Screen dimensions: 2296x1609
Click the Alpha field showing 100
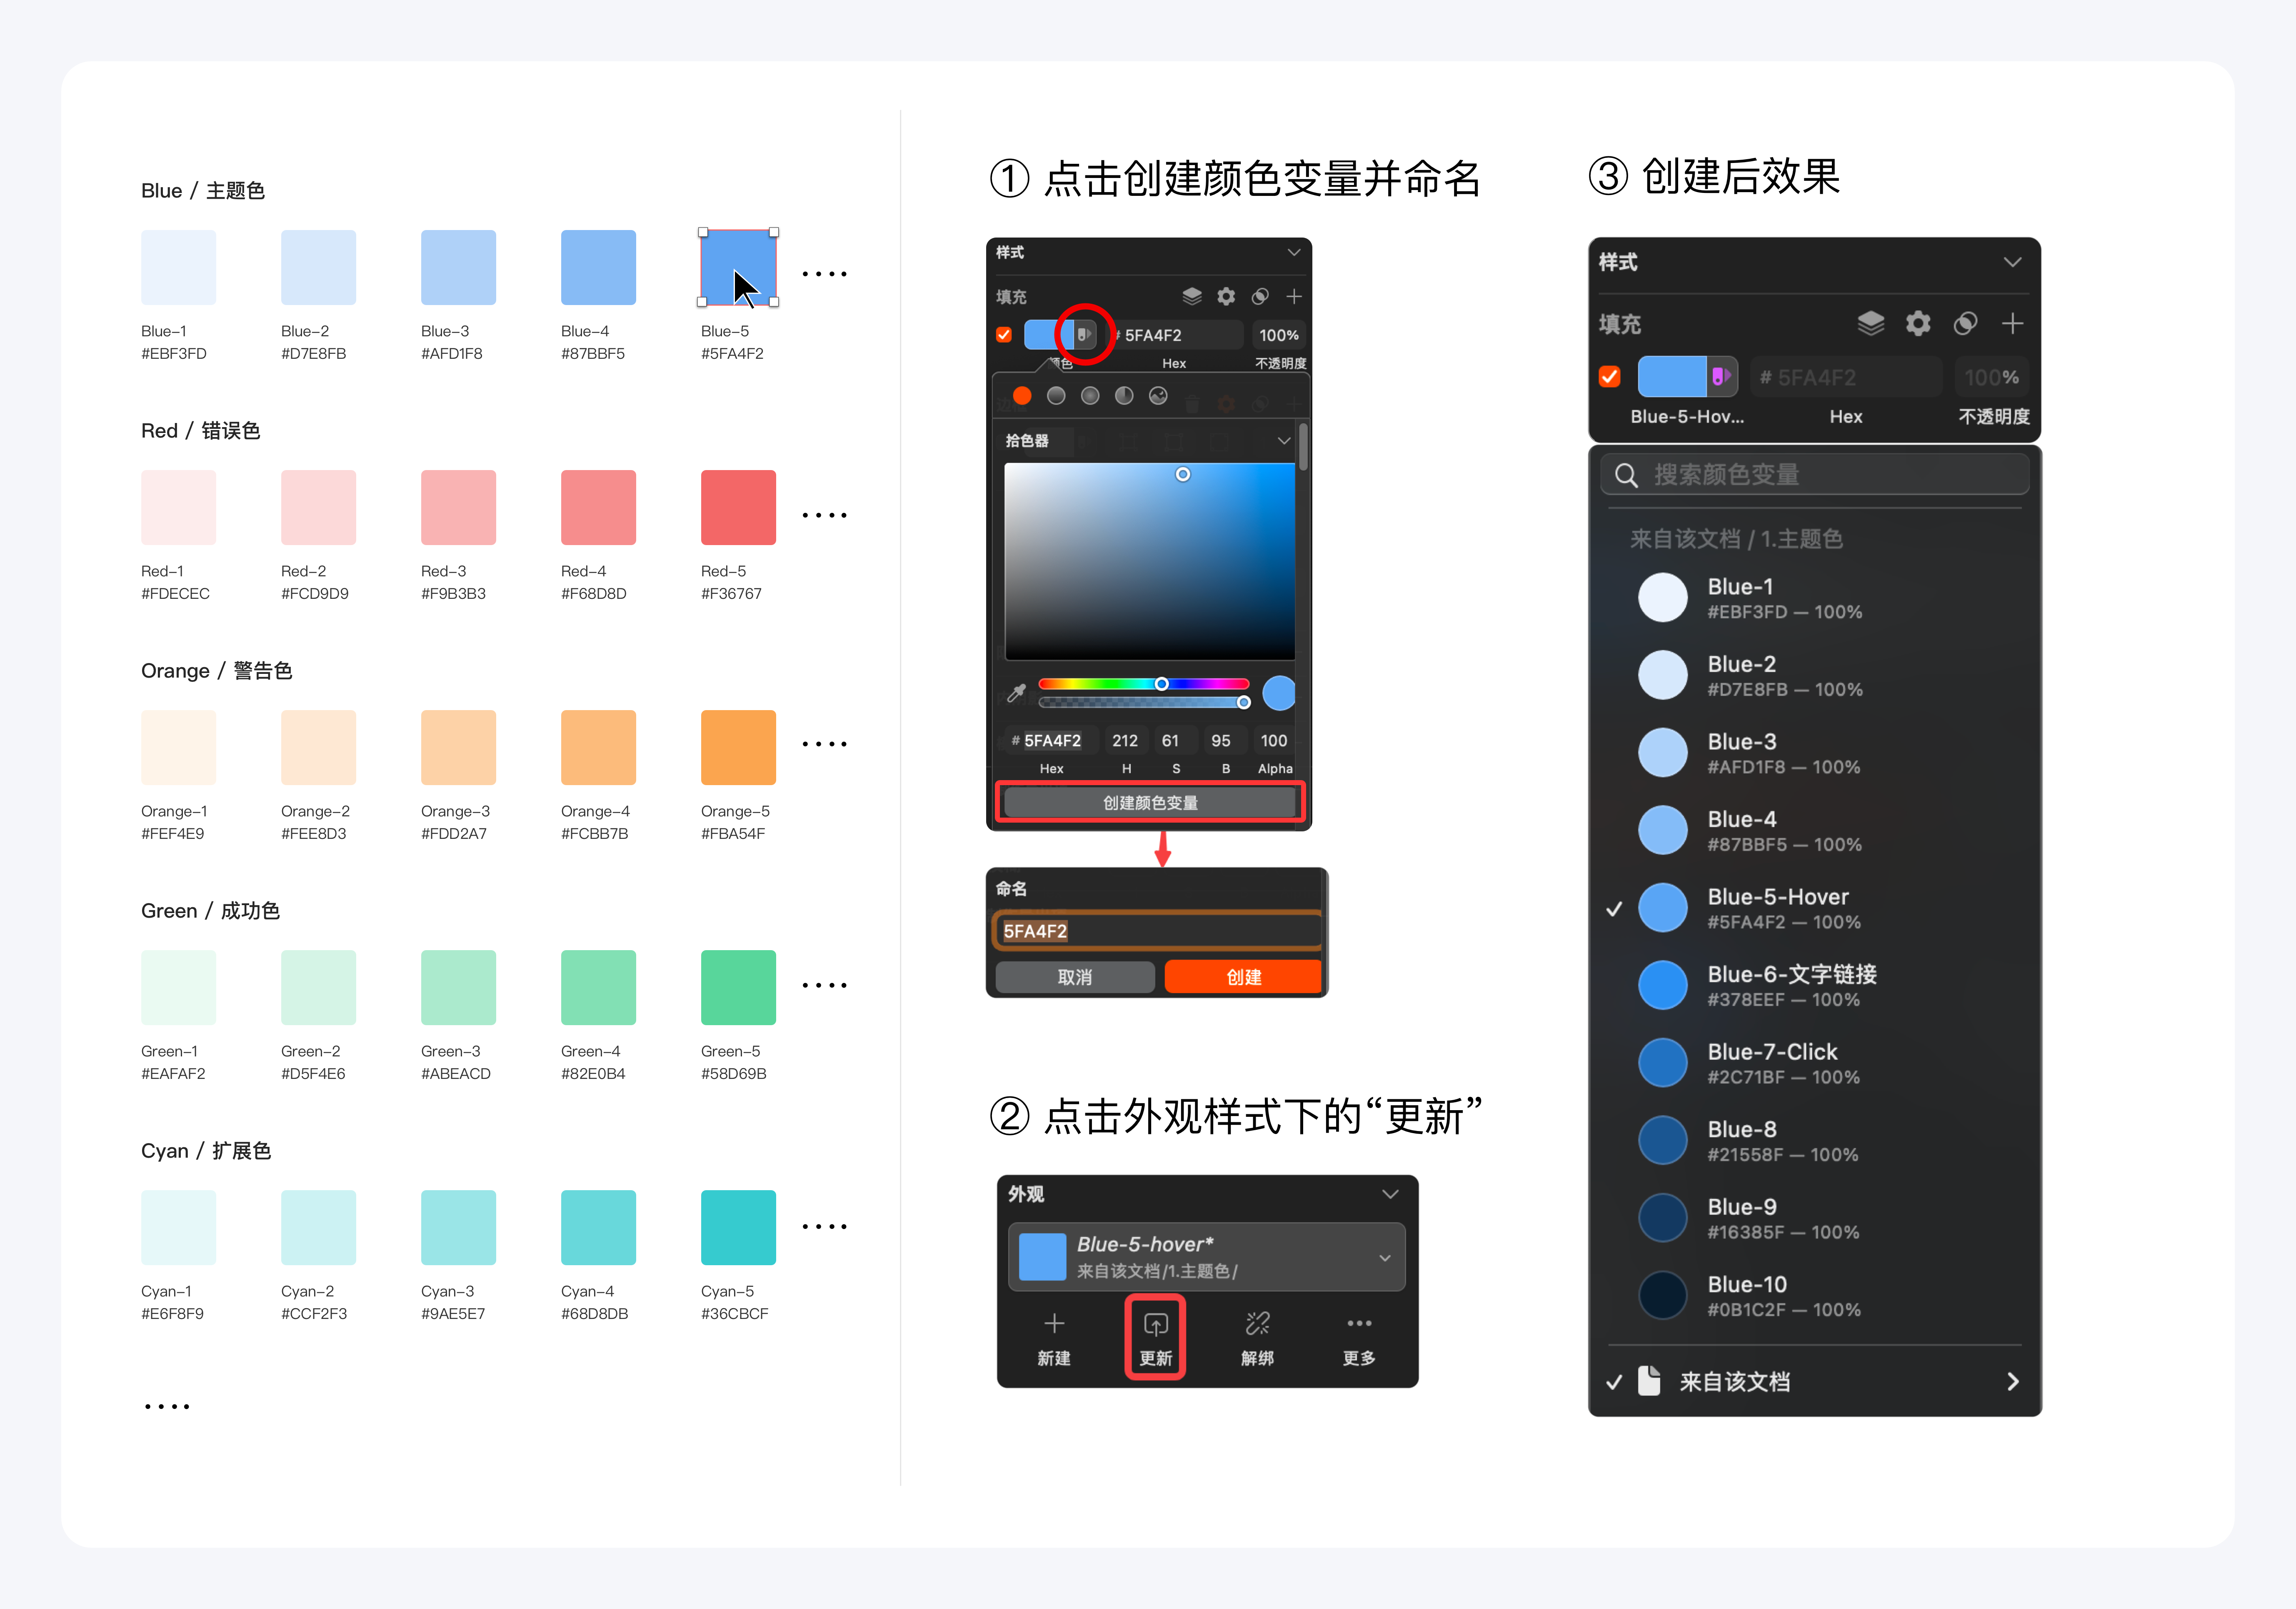(x=1274, y=740)
